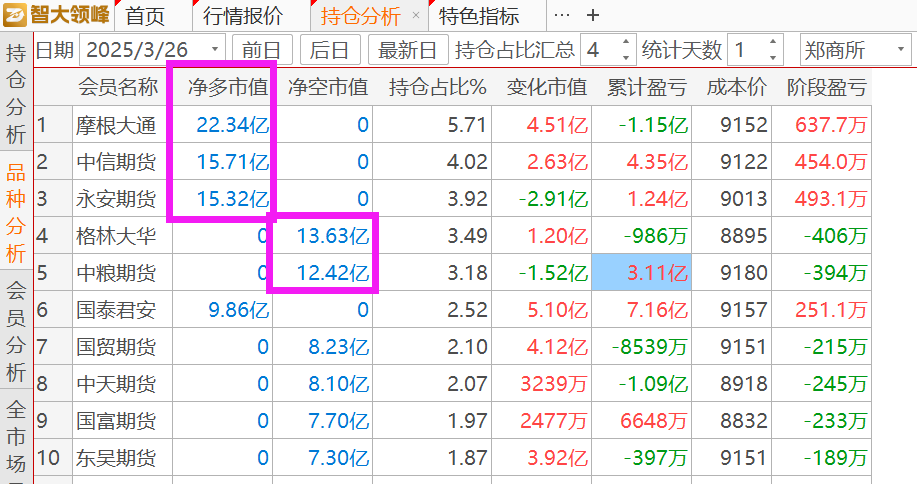Screen dimensions: 917x484
Task: Decrease 持仓占比汇总 value with down arrow
Action: pyautogui.click(x=626, y=58)
